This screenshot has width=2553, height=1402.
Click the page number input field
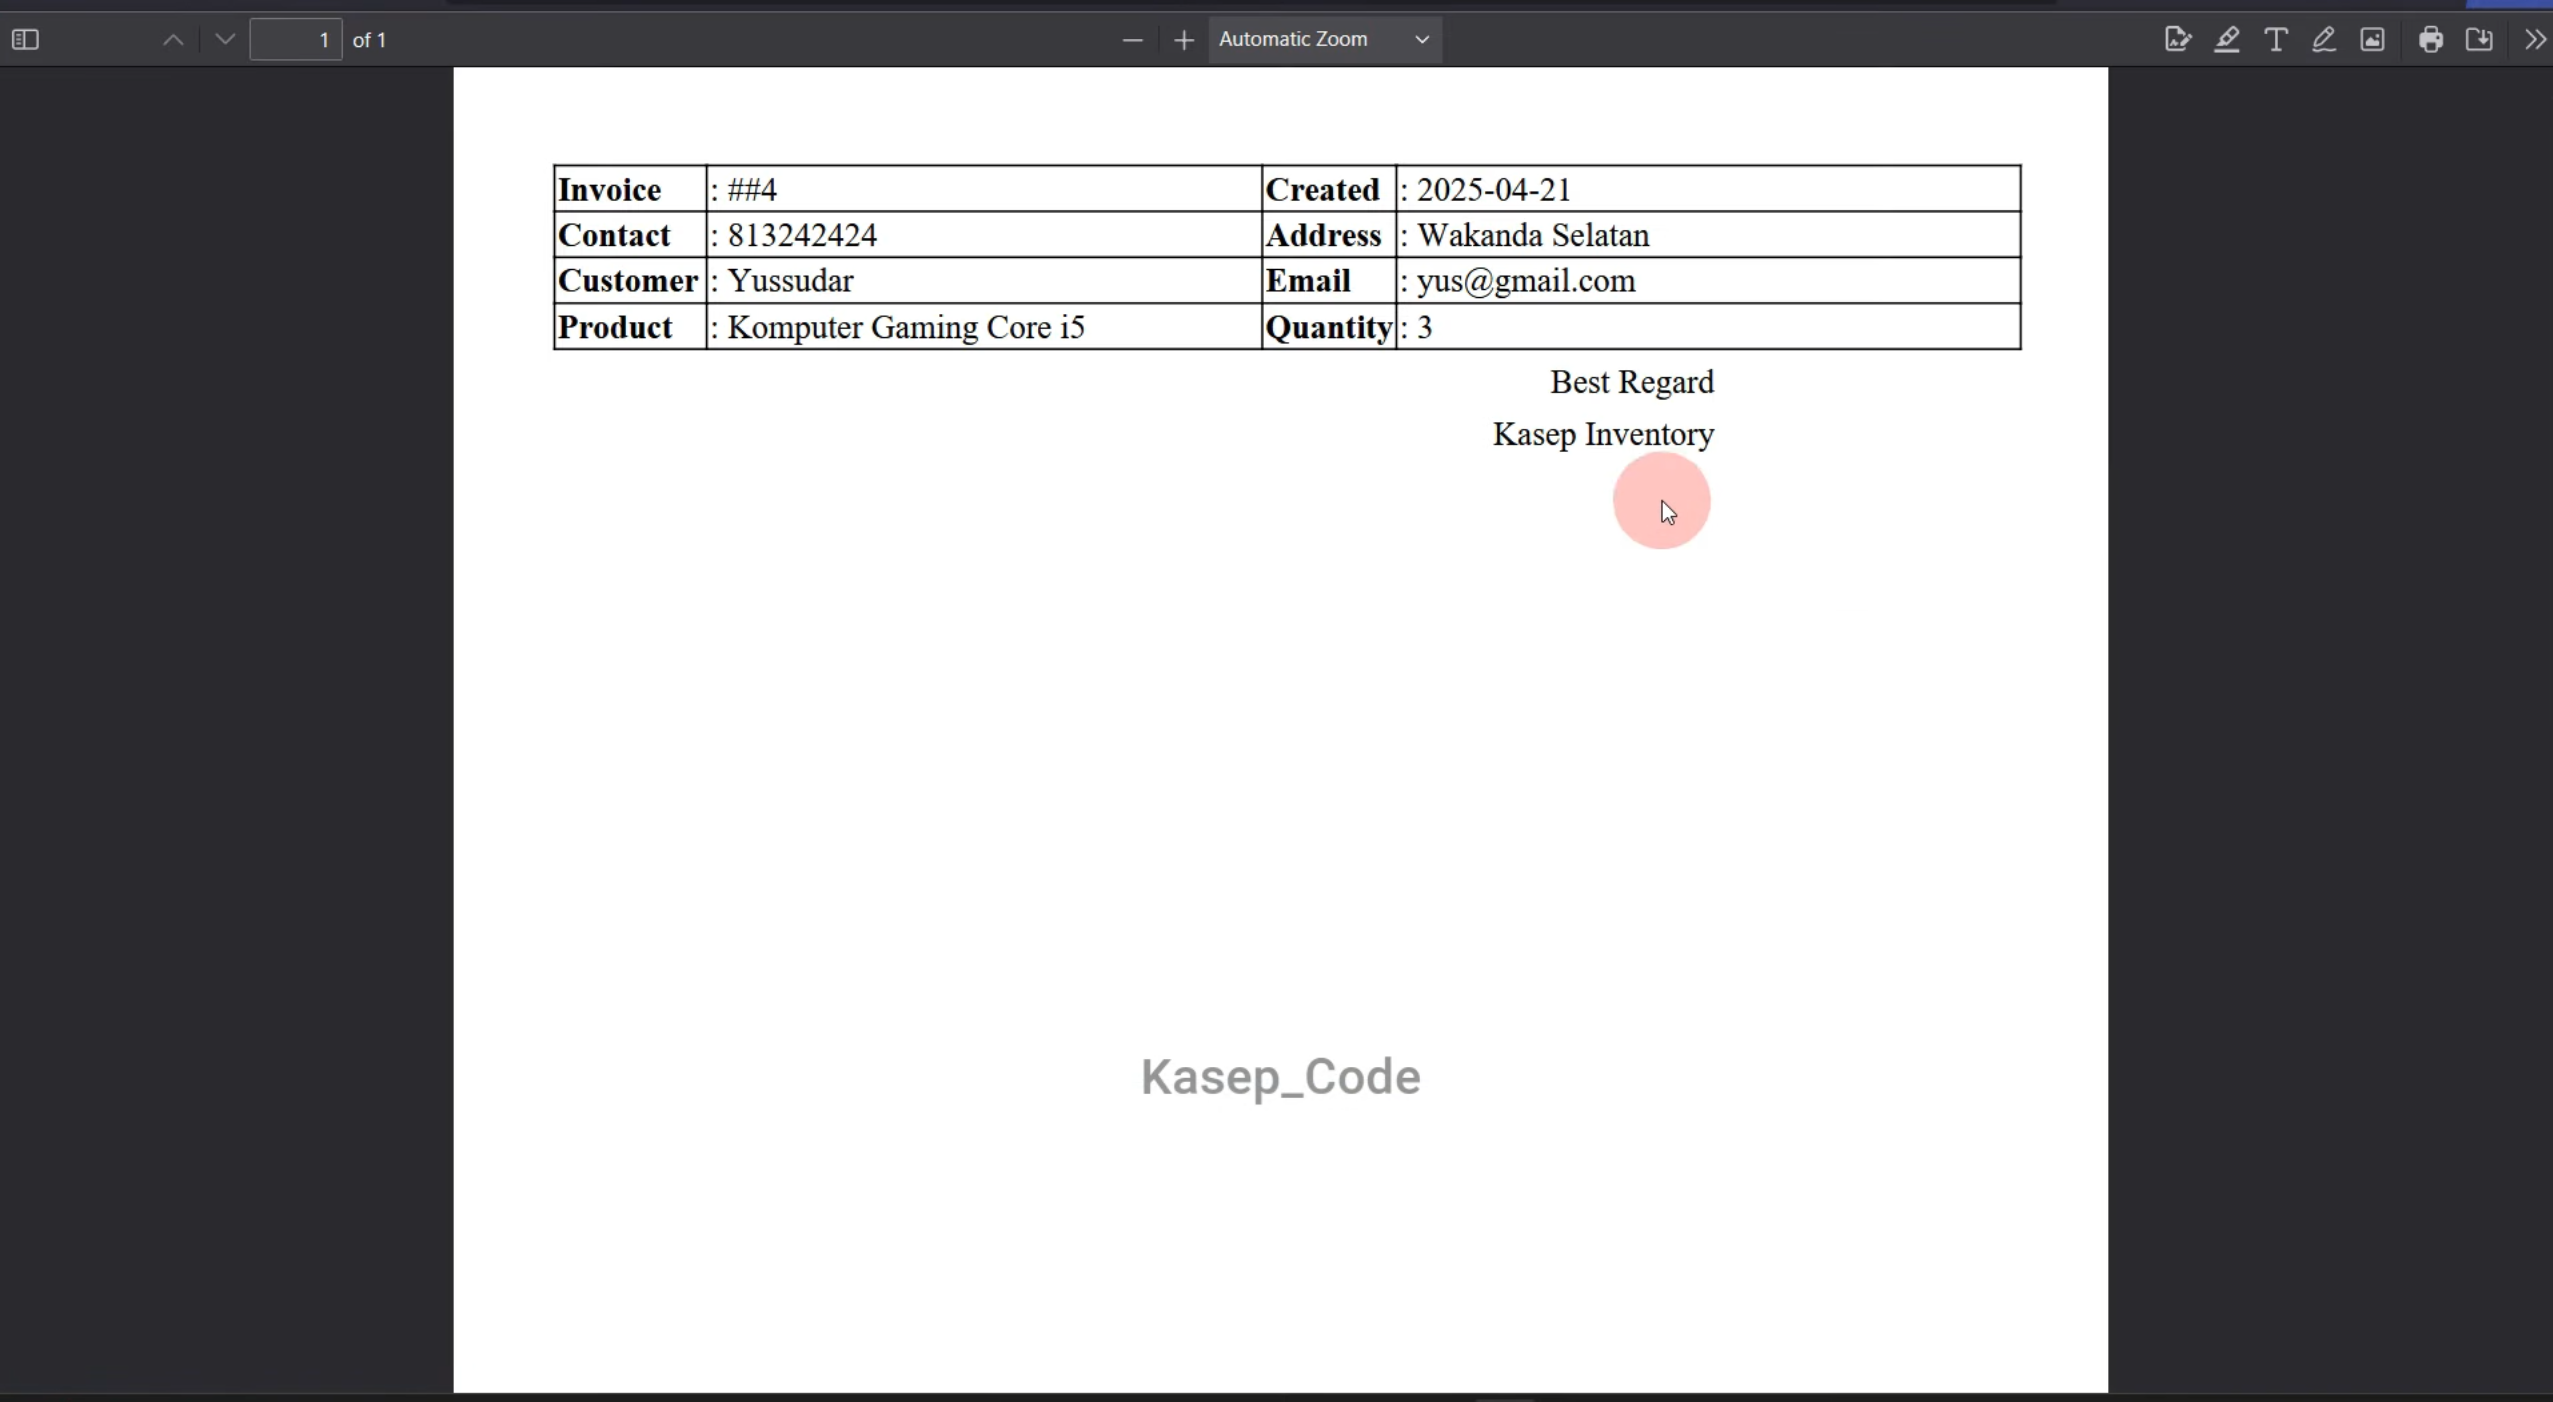click(296, 40)
